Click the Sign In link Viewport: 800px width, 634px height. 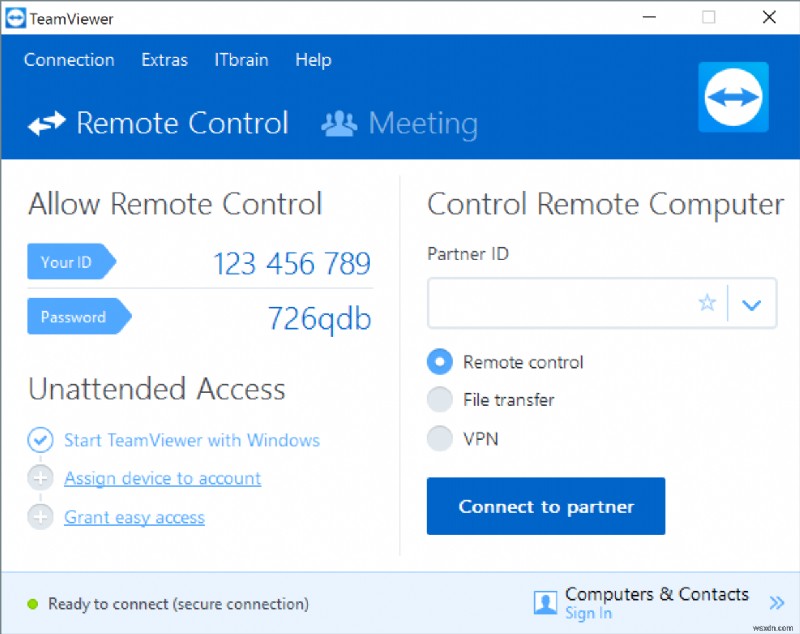point(587,613)
